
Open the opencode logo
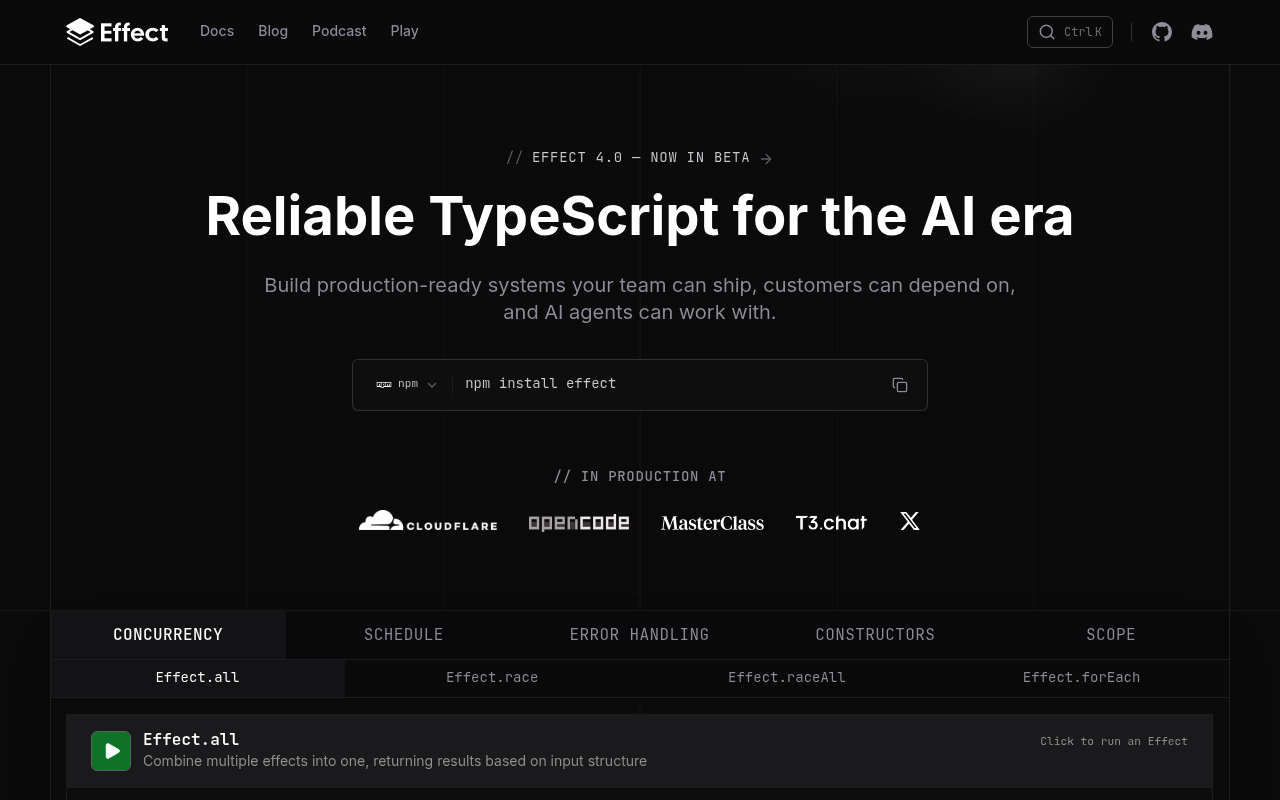pyautogui.click(x=579, y=522)
